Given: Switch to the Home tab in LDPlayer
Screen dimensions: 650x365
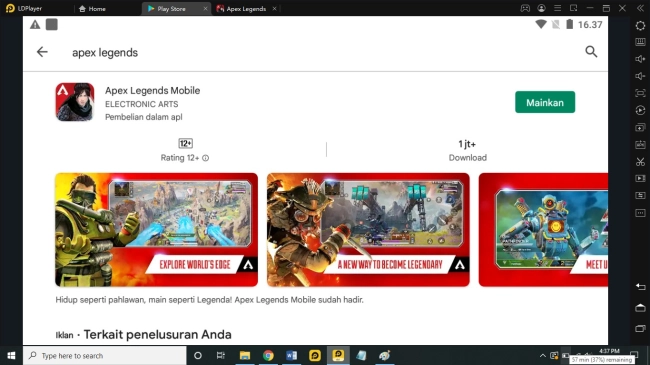Looking at the screenshot, I should point(92,8).
